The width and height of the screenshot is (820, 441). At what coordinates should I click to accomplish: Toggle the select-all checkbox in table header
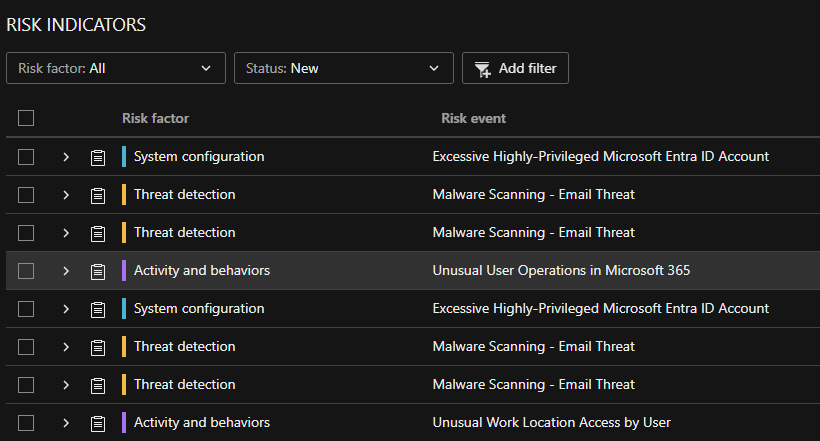(26, 118)
